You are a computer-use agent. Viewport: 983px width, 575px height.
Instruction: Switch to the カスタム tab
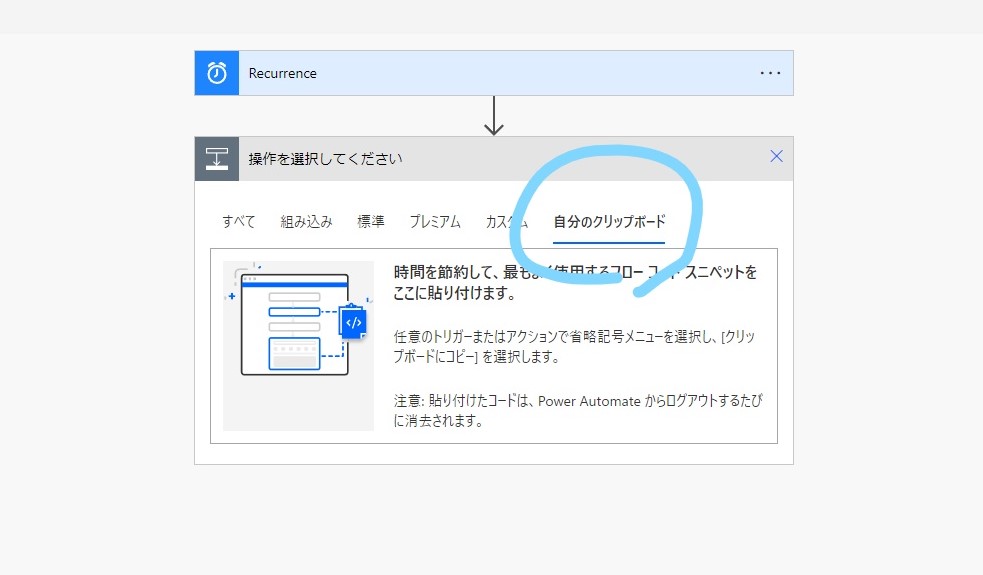506,222
